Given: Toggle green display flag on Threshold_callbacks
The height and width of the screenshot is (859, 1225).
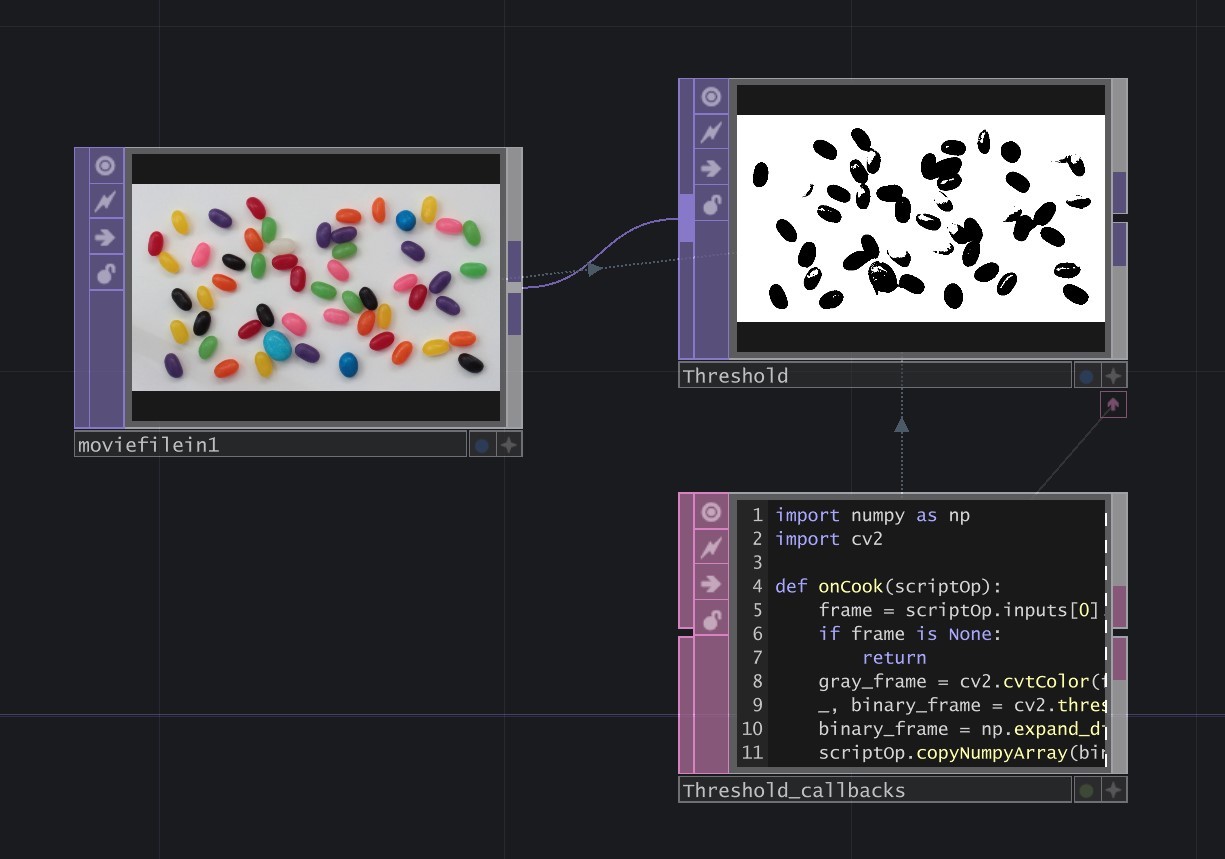Looking at the screenshot, I should (1086, 790).
